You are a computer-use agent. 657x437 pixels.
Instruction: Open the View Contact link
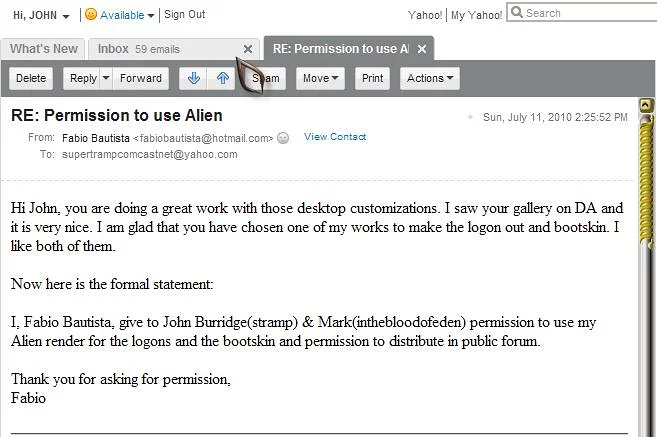coord(335,137)
